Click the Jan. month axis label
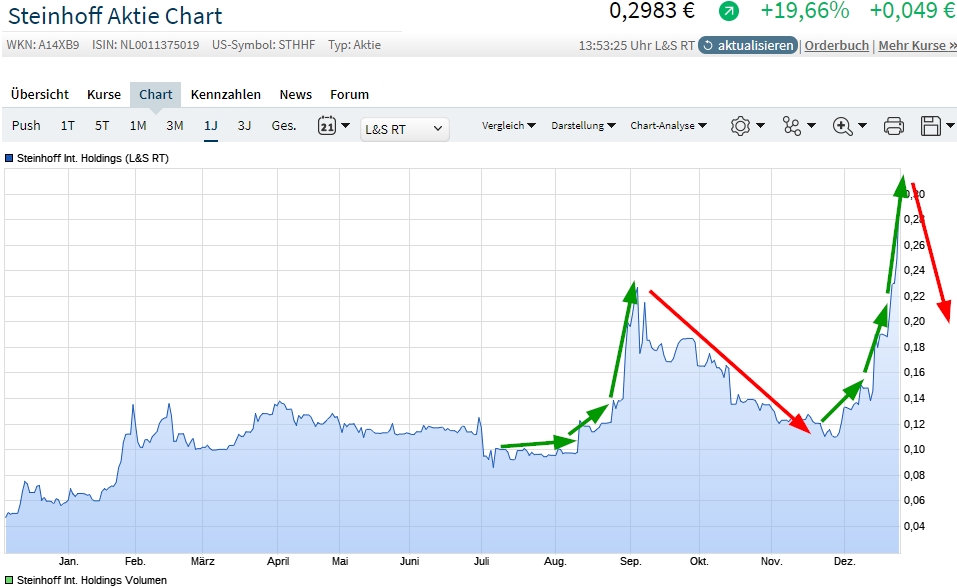957x588 pixels. pos(68,561)
